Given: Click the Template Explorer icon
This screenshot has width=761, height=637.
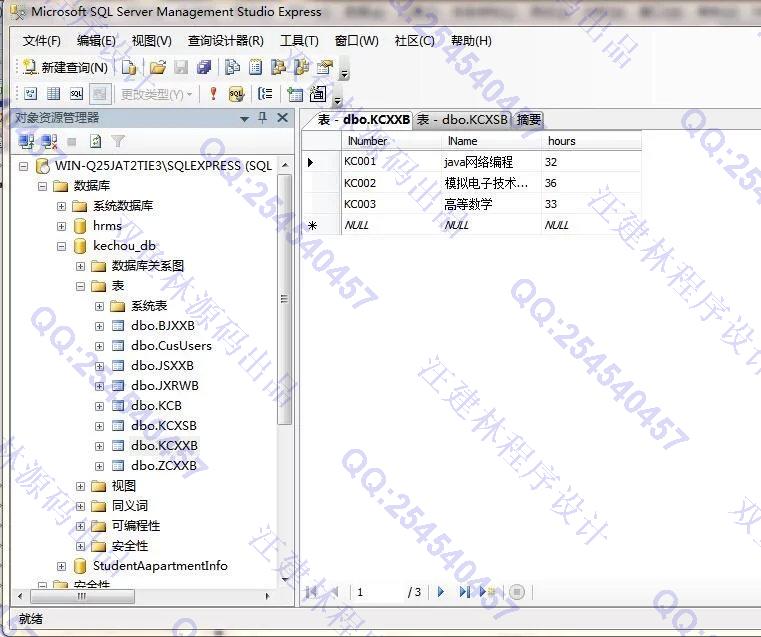Looking at the screenshot, I should (301, 67).
